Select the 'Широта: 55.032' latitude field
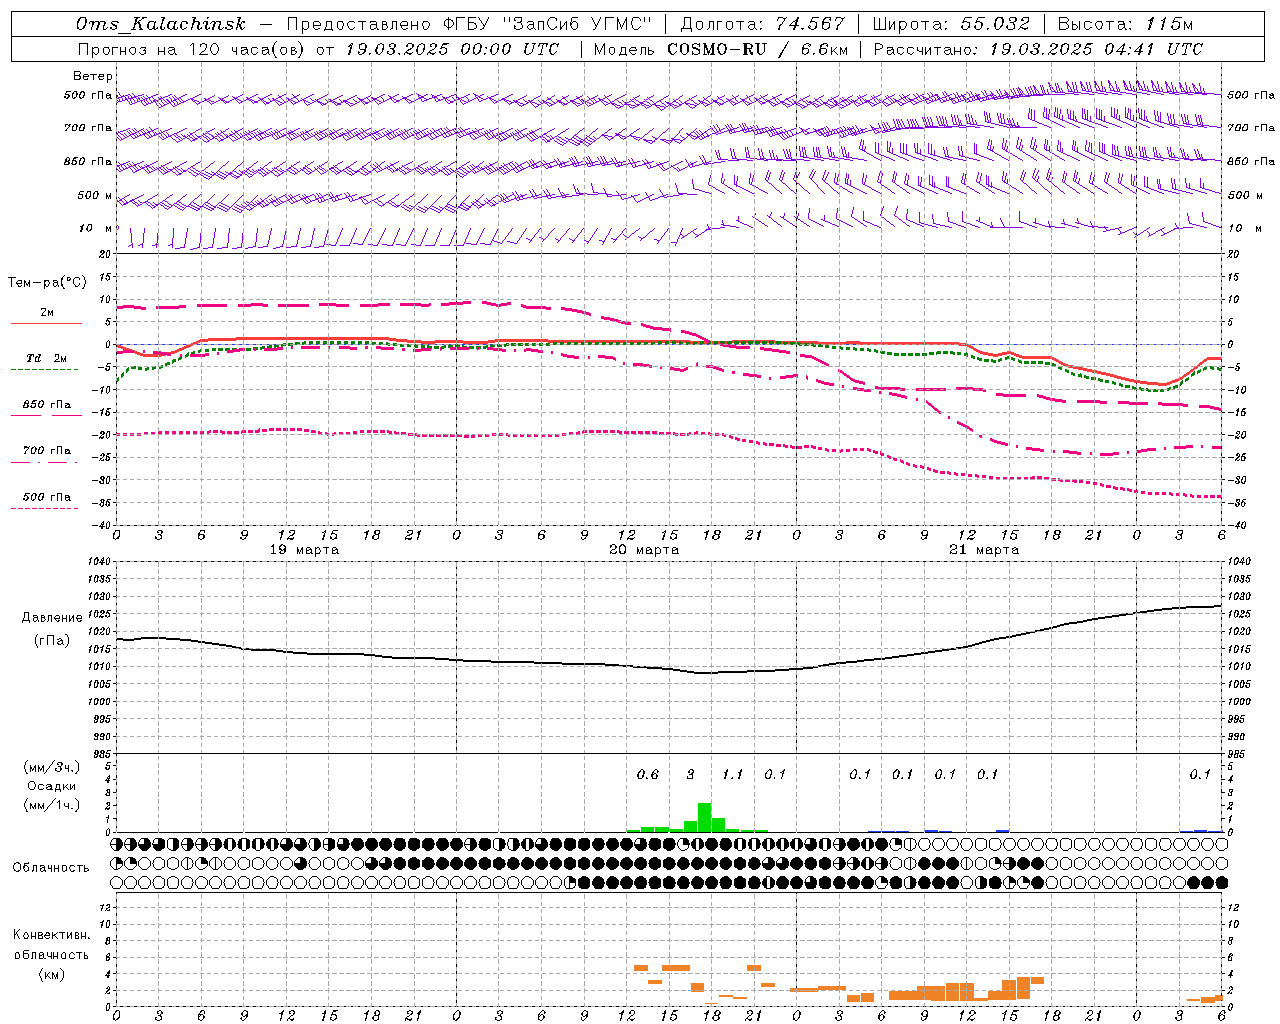 (951, 24)
